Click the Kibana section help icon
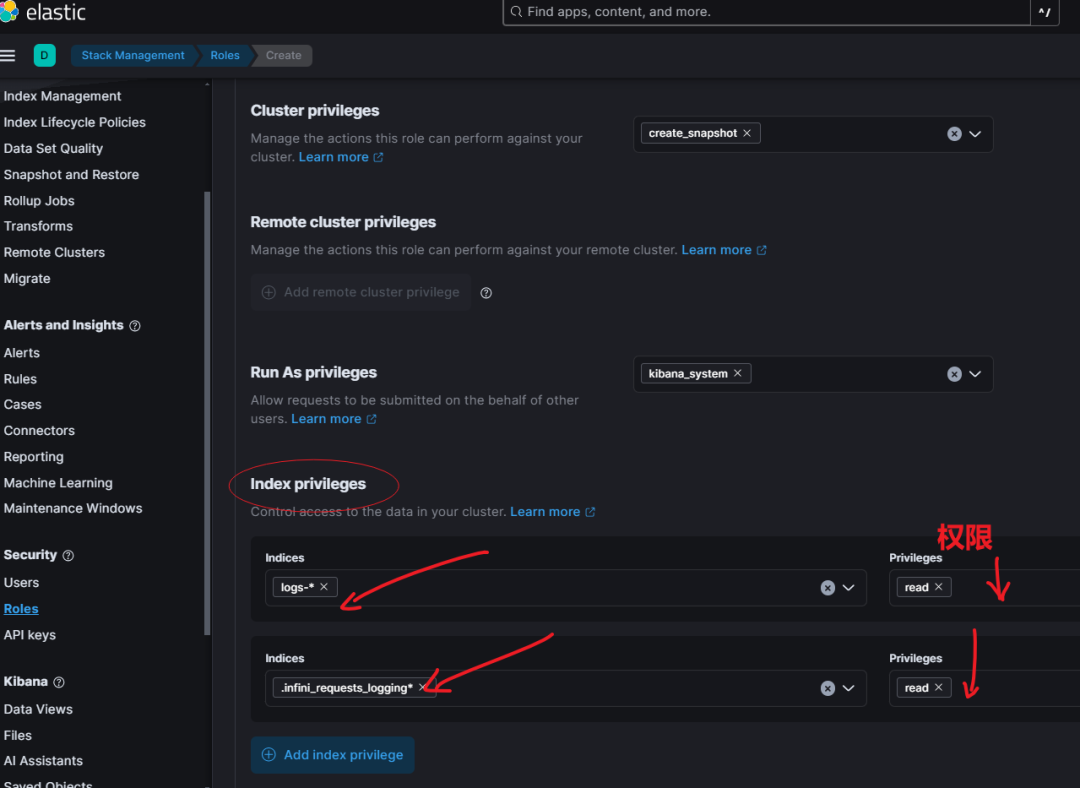This screenshot has width=1080, height=788. 59,682
